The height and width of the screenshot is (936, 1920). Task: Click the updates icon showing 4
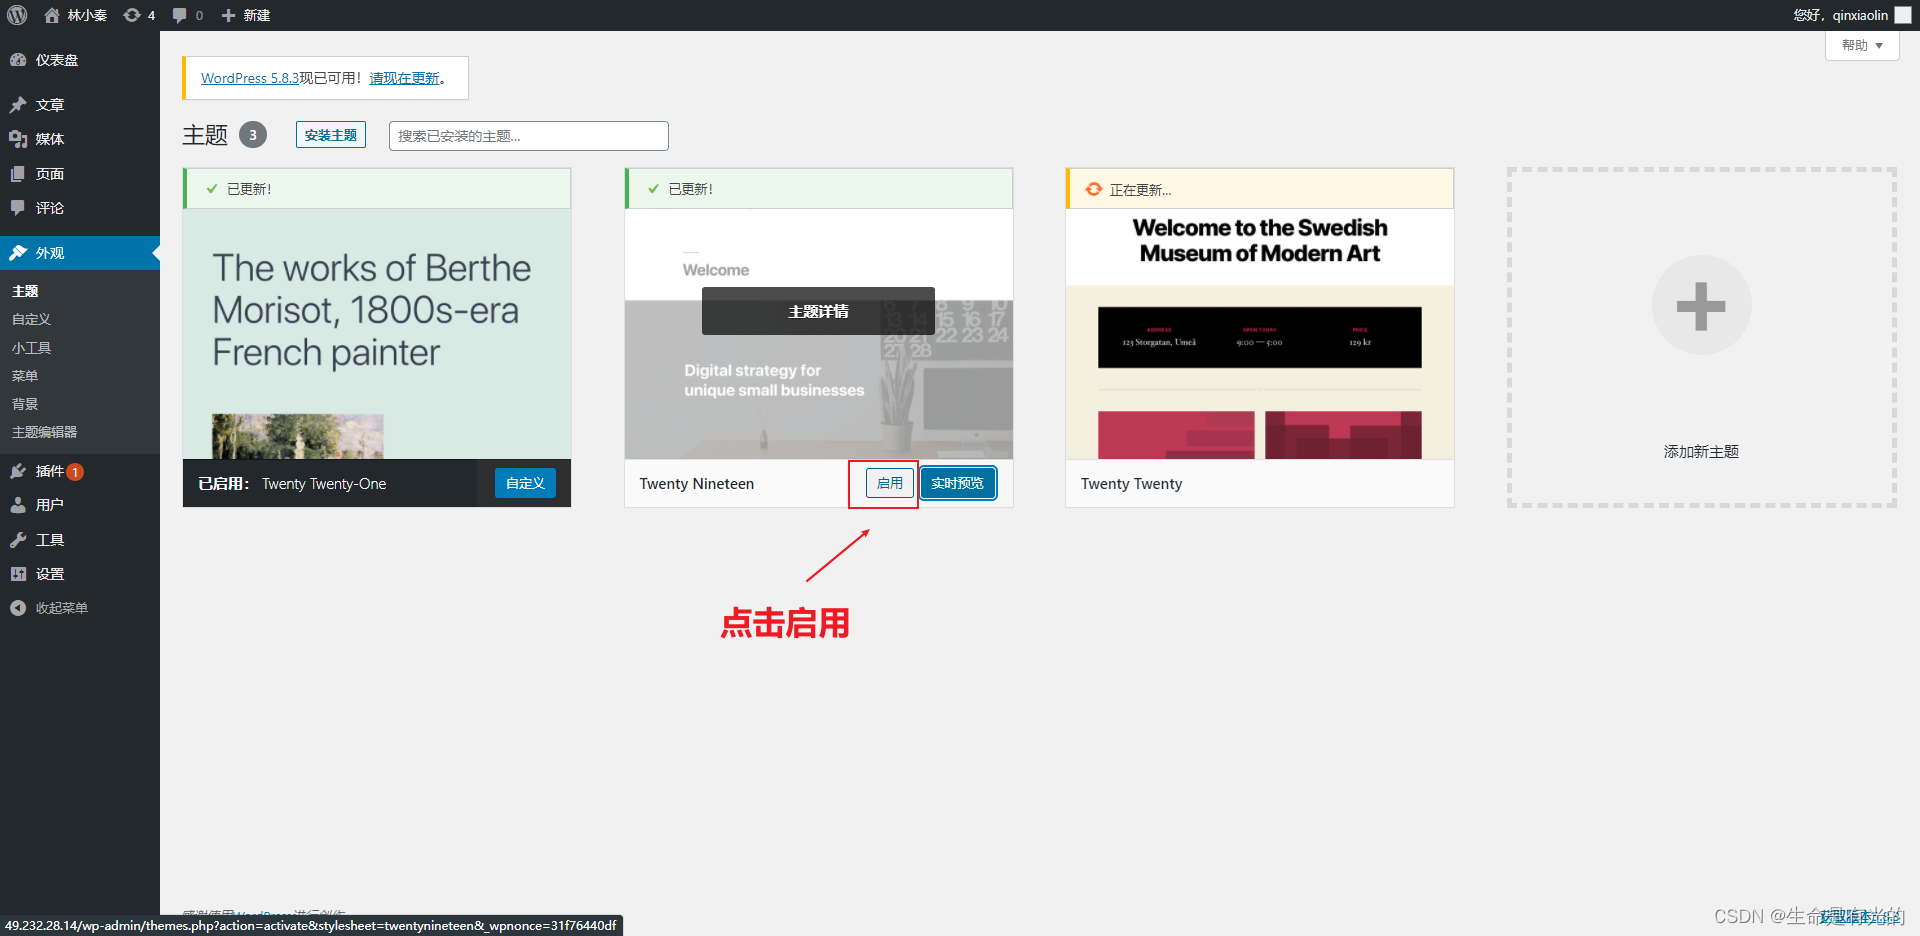(132, 15)
